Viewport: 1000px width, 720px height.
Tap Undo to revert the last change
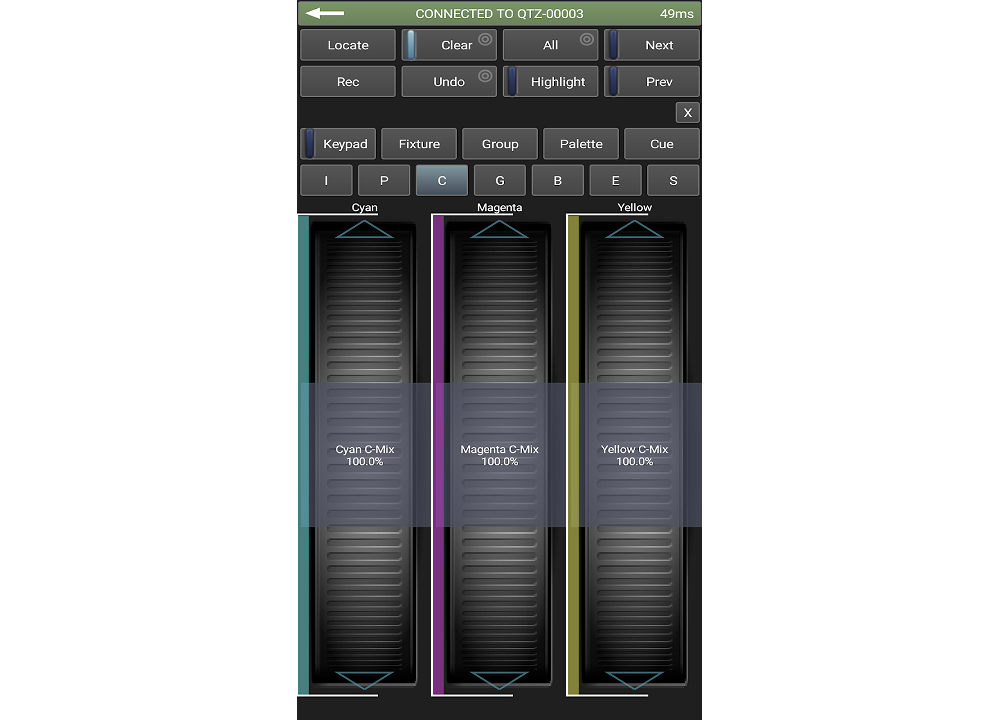tap(449, 81)
